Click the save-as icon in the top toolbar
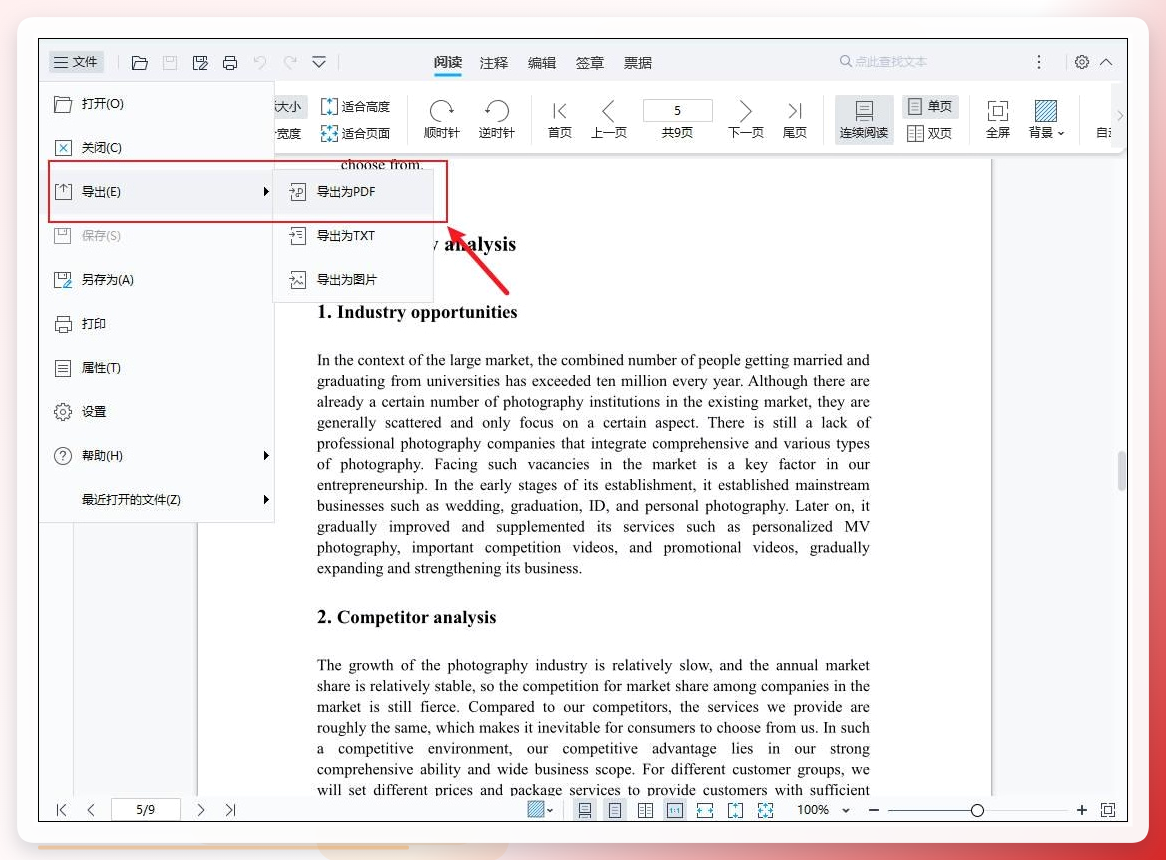Viewport: 1166px width, 860px height. point(199,62)
